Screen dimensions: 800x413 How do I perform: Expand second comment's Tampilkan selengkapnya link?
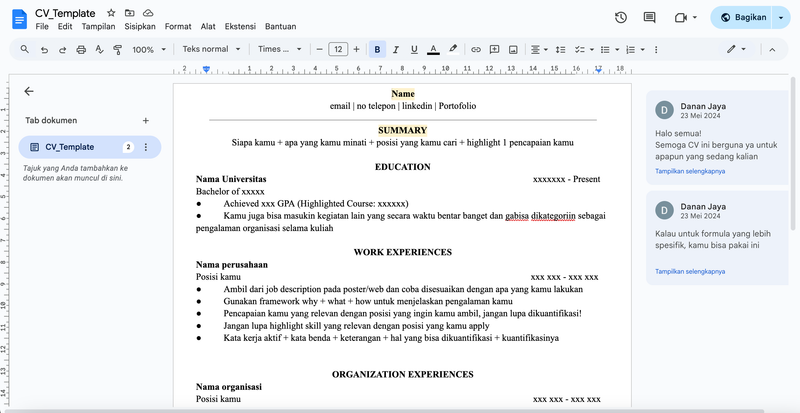point(690,272)
